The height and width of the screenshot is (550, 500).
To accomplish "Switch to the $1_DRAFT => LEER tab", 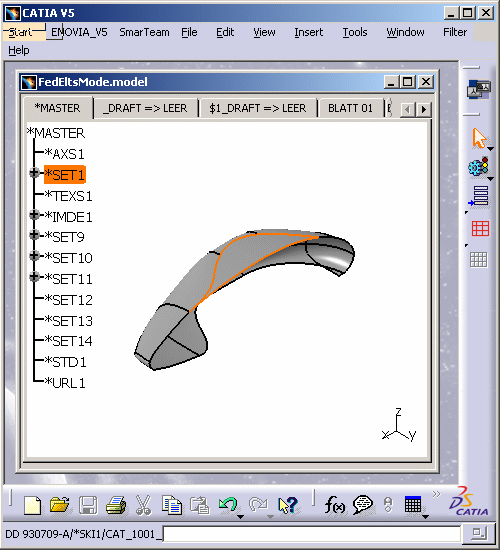I will click(258, 108).
